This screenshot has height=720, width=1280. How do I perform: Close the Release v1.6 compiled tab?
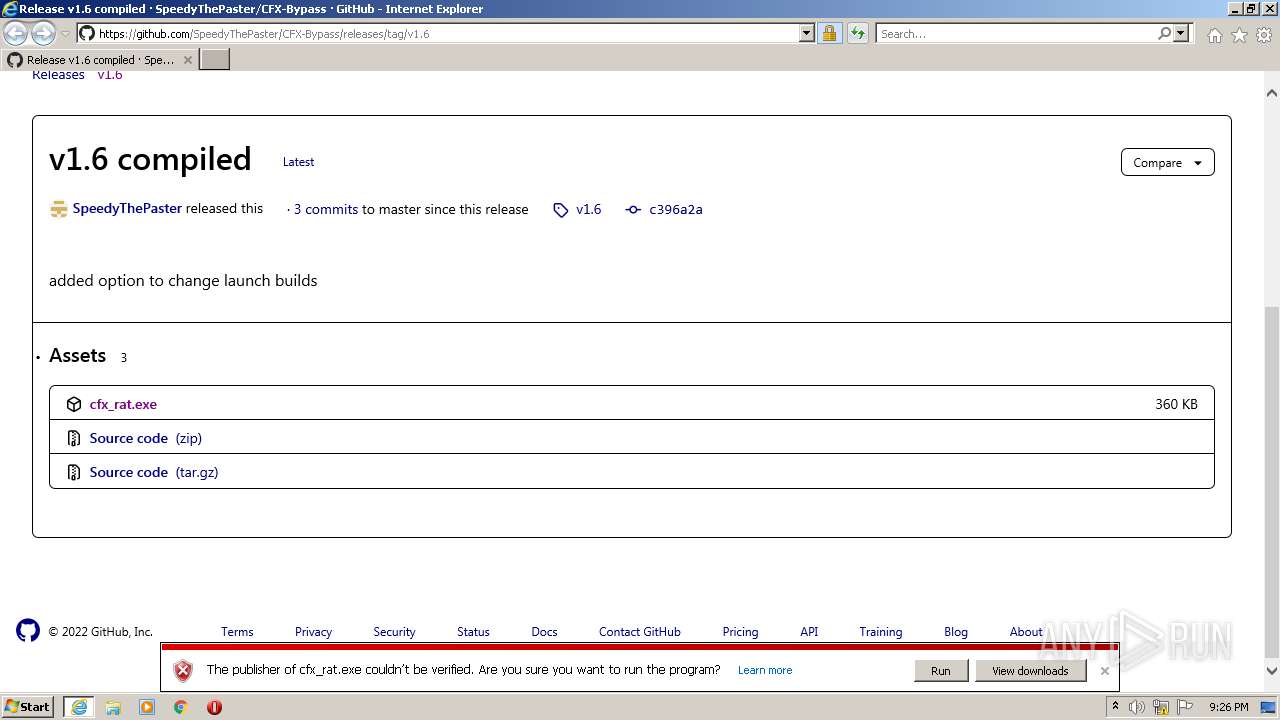[x=187, y=60]
